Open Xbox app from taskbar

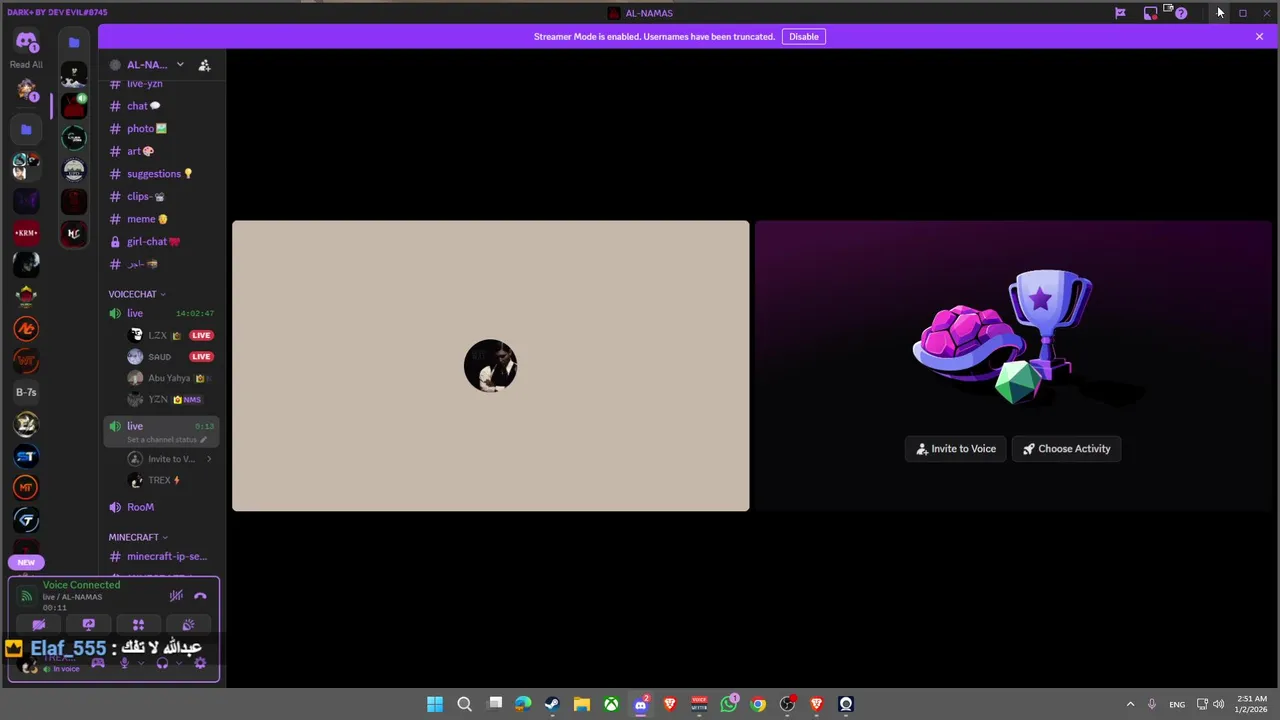pyautogui.click(x=611, y=704)
